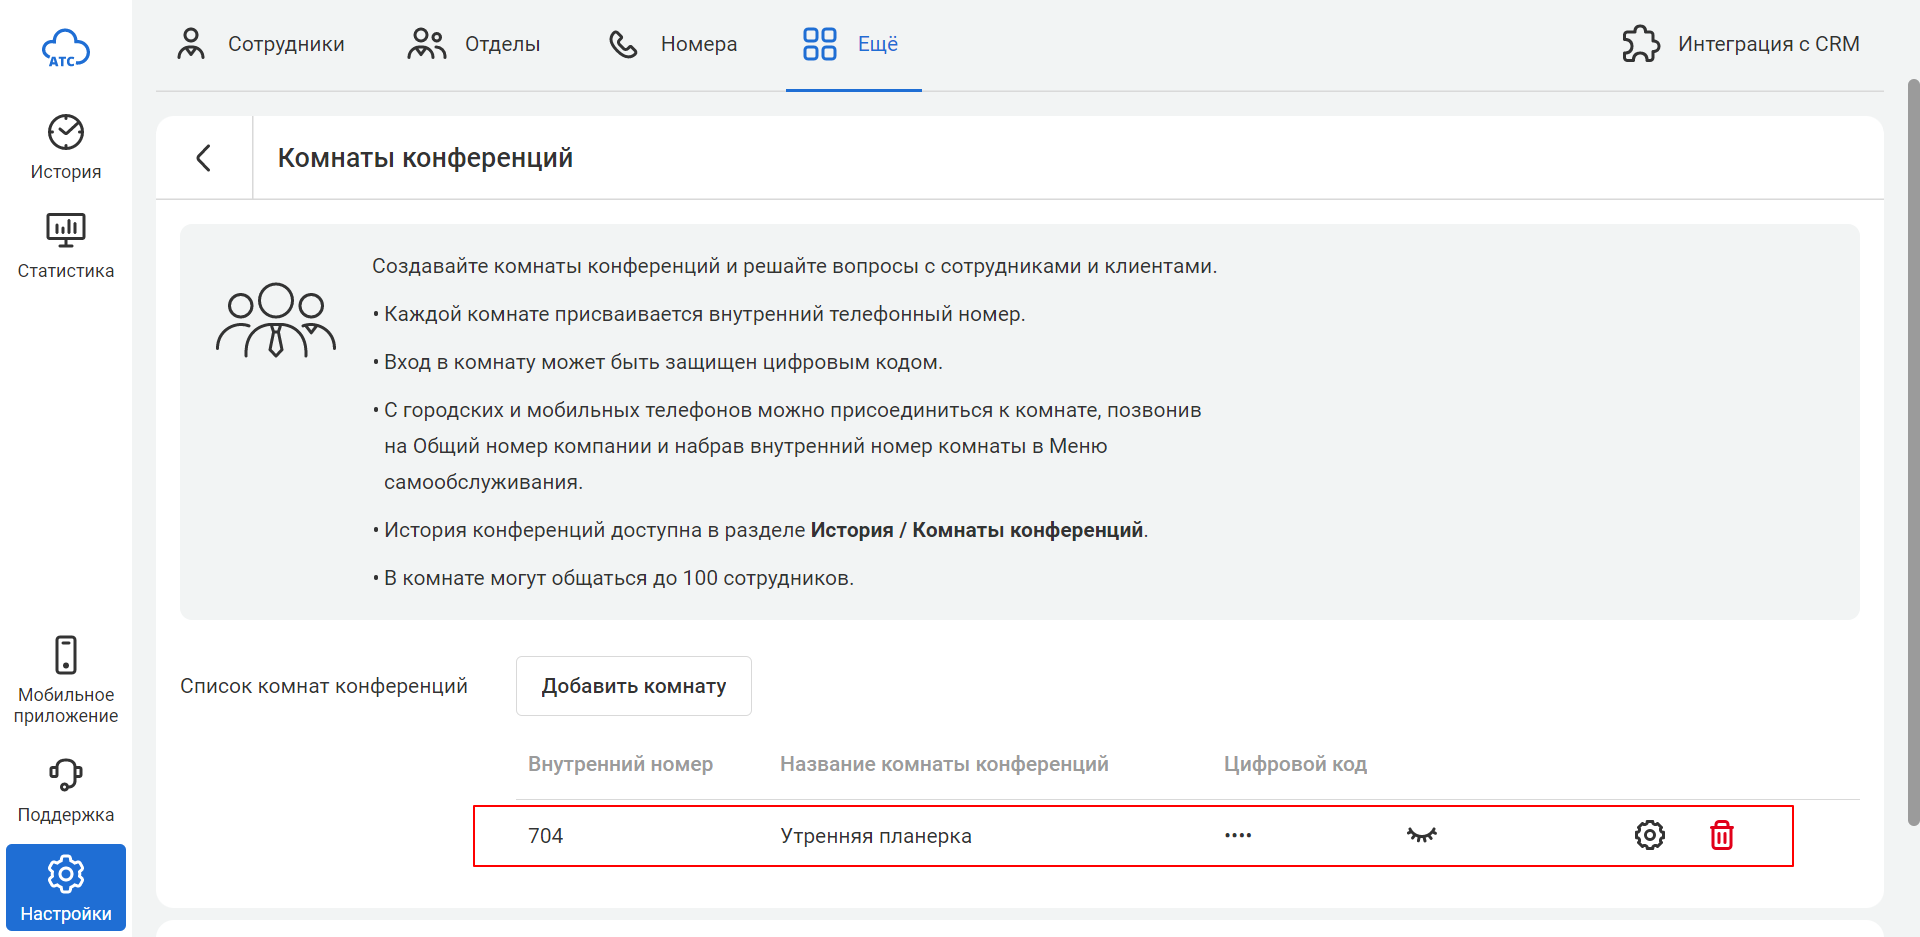Open Поддержка headset icon
Viewport: 1920px width, 937px height.
click(66, 774)
